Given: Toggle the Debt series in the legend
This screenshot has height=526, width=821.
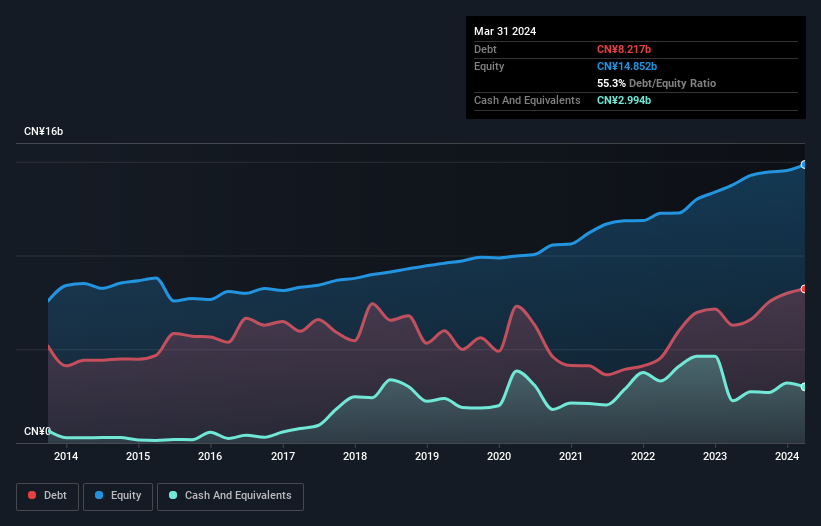Looking at the screenshot, I should pyautogui.click(x=47, y=496).
